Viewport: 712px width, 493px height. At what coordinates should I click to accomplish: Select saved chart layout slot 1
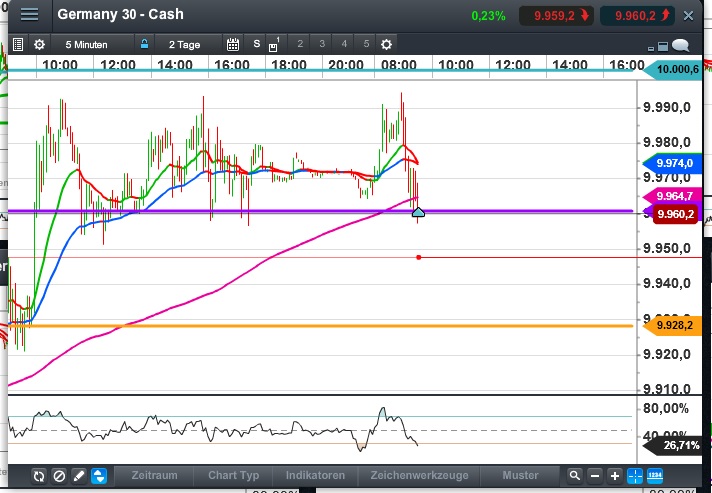point(274,44)
